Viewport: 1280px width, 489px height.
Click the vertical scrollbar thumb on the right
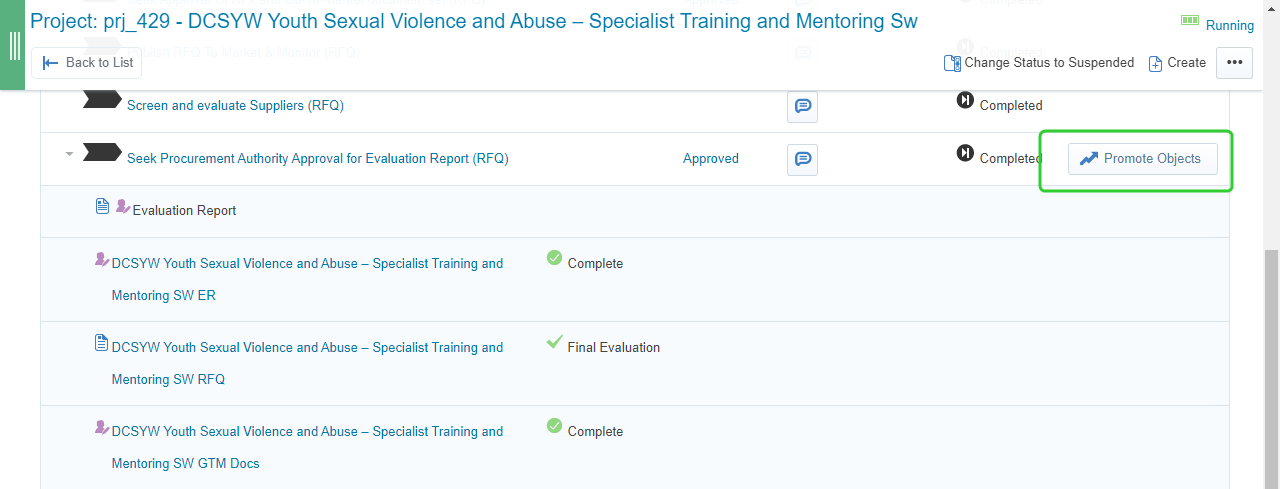coord(1271,368)
